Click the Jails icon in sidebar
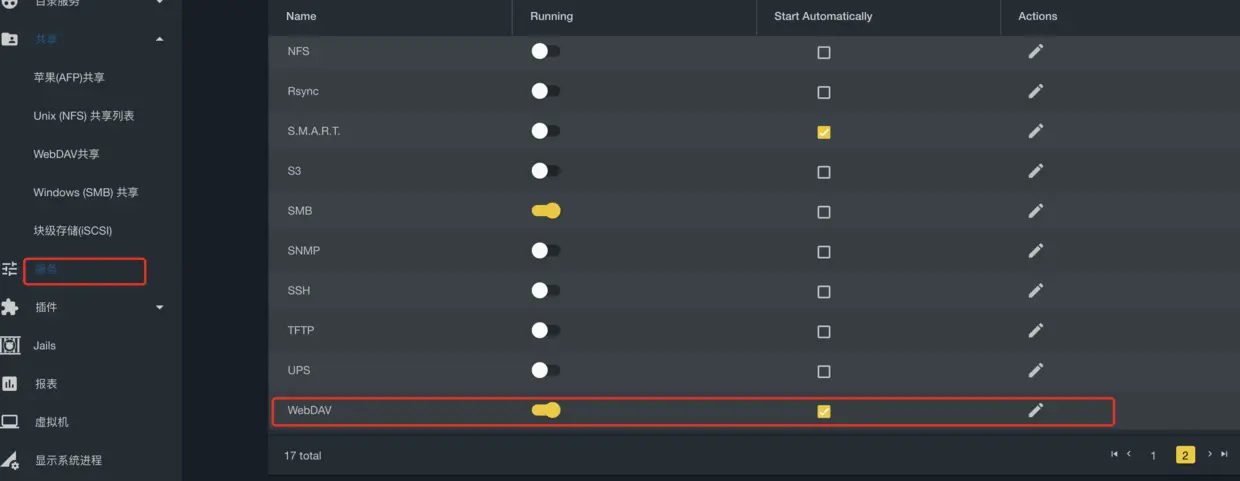Image resolution: width=1240 pixels, height=481 pixels. 10,345
